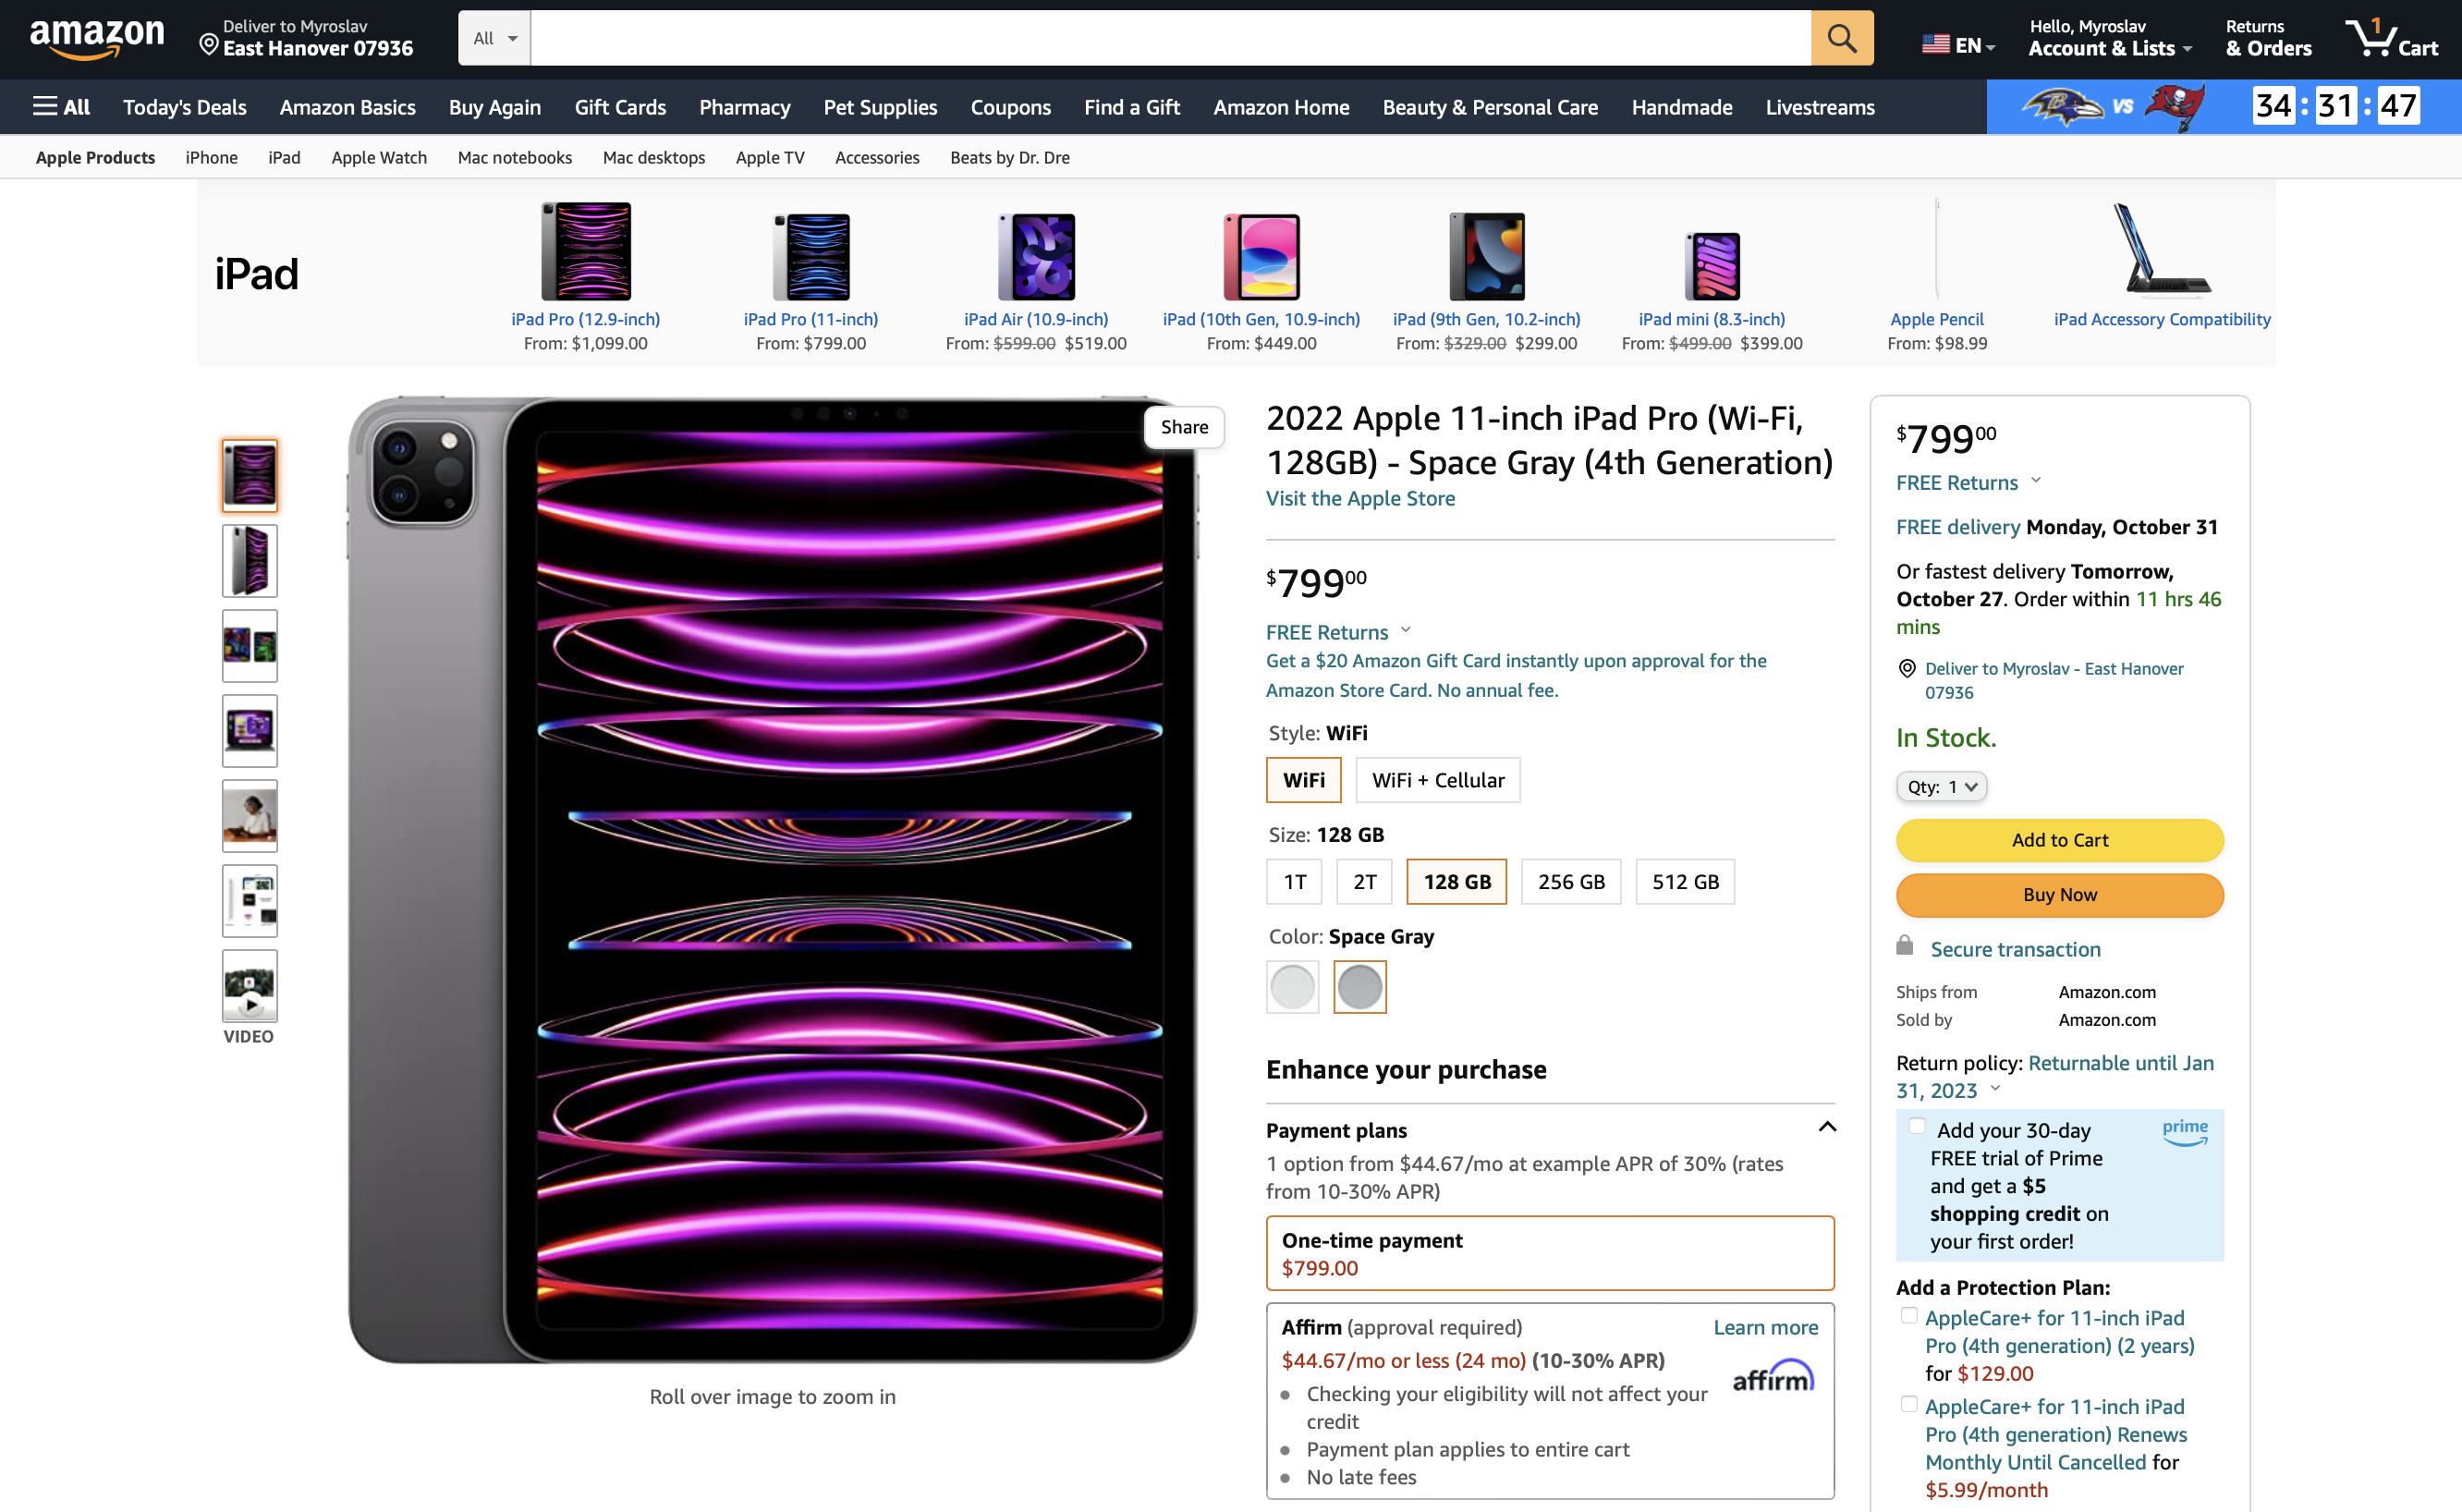The image size is (2462, 1512).
Task: Check the 30-day Prime trial checkbox
Action: [1916, 1127]
